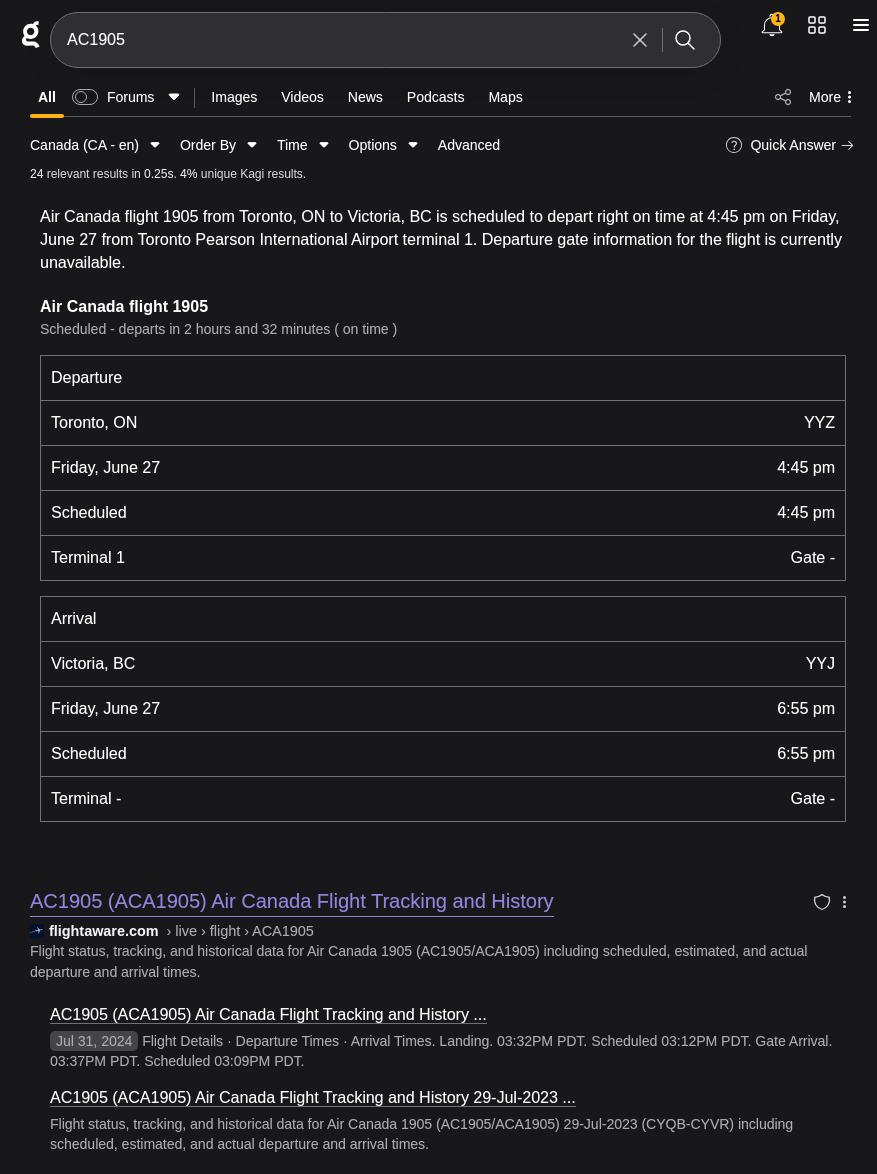Switch to the Images tab
Screen dimensions: 877x1174
click(x=234, y=97)
